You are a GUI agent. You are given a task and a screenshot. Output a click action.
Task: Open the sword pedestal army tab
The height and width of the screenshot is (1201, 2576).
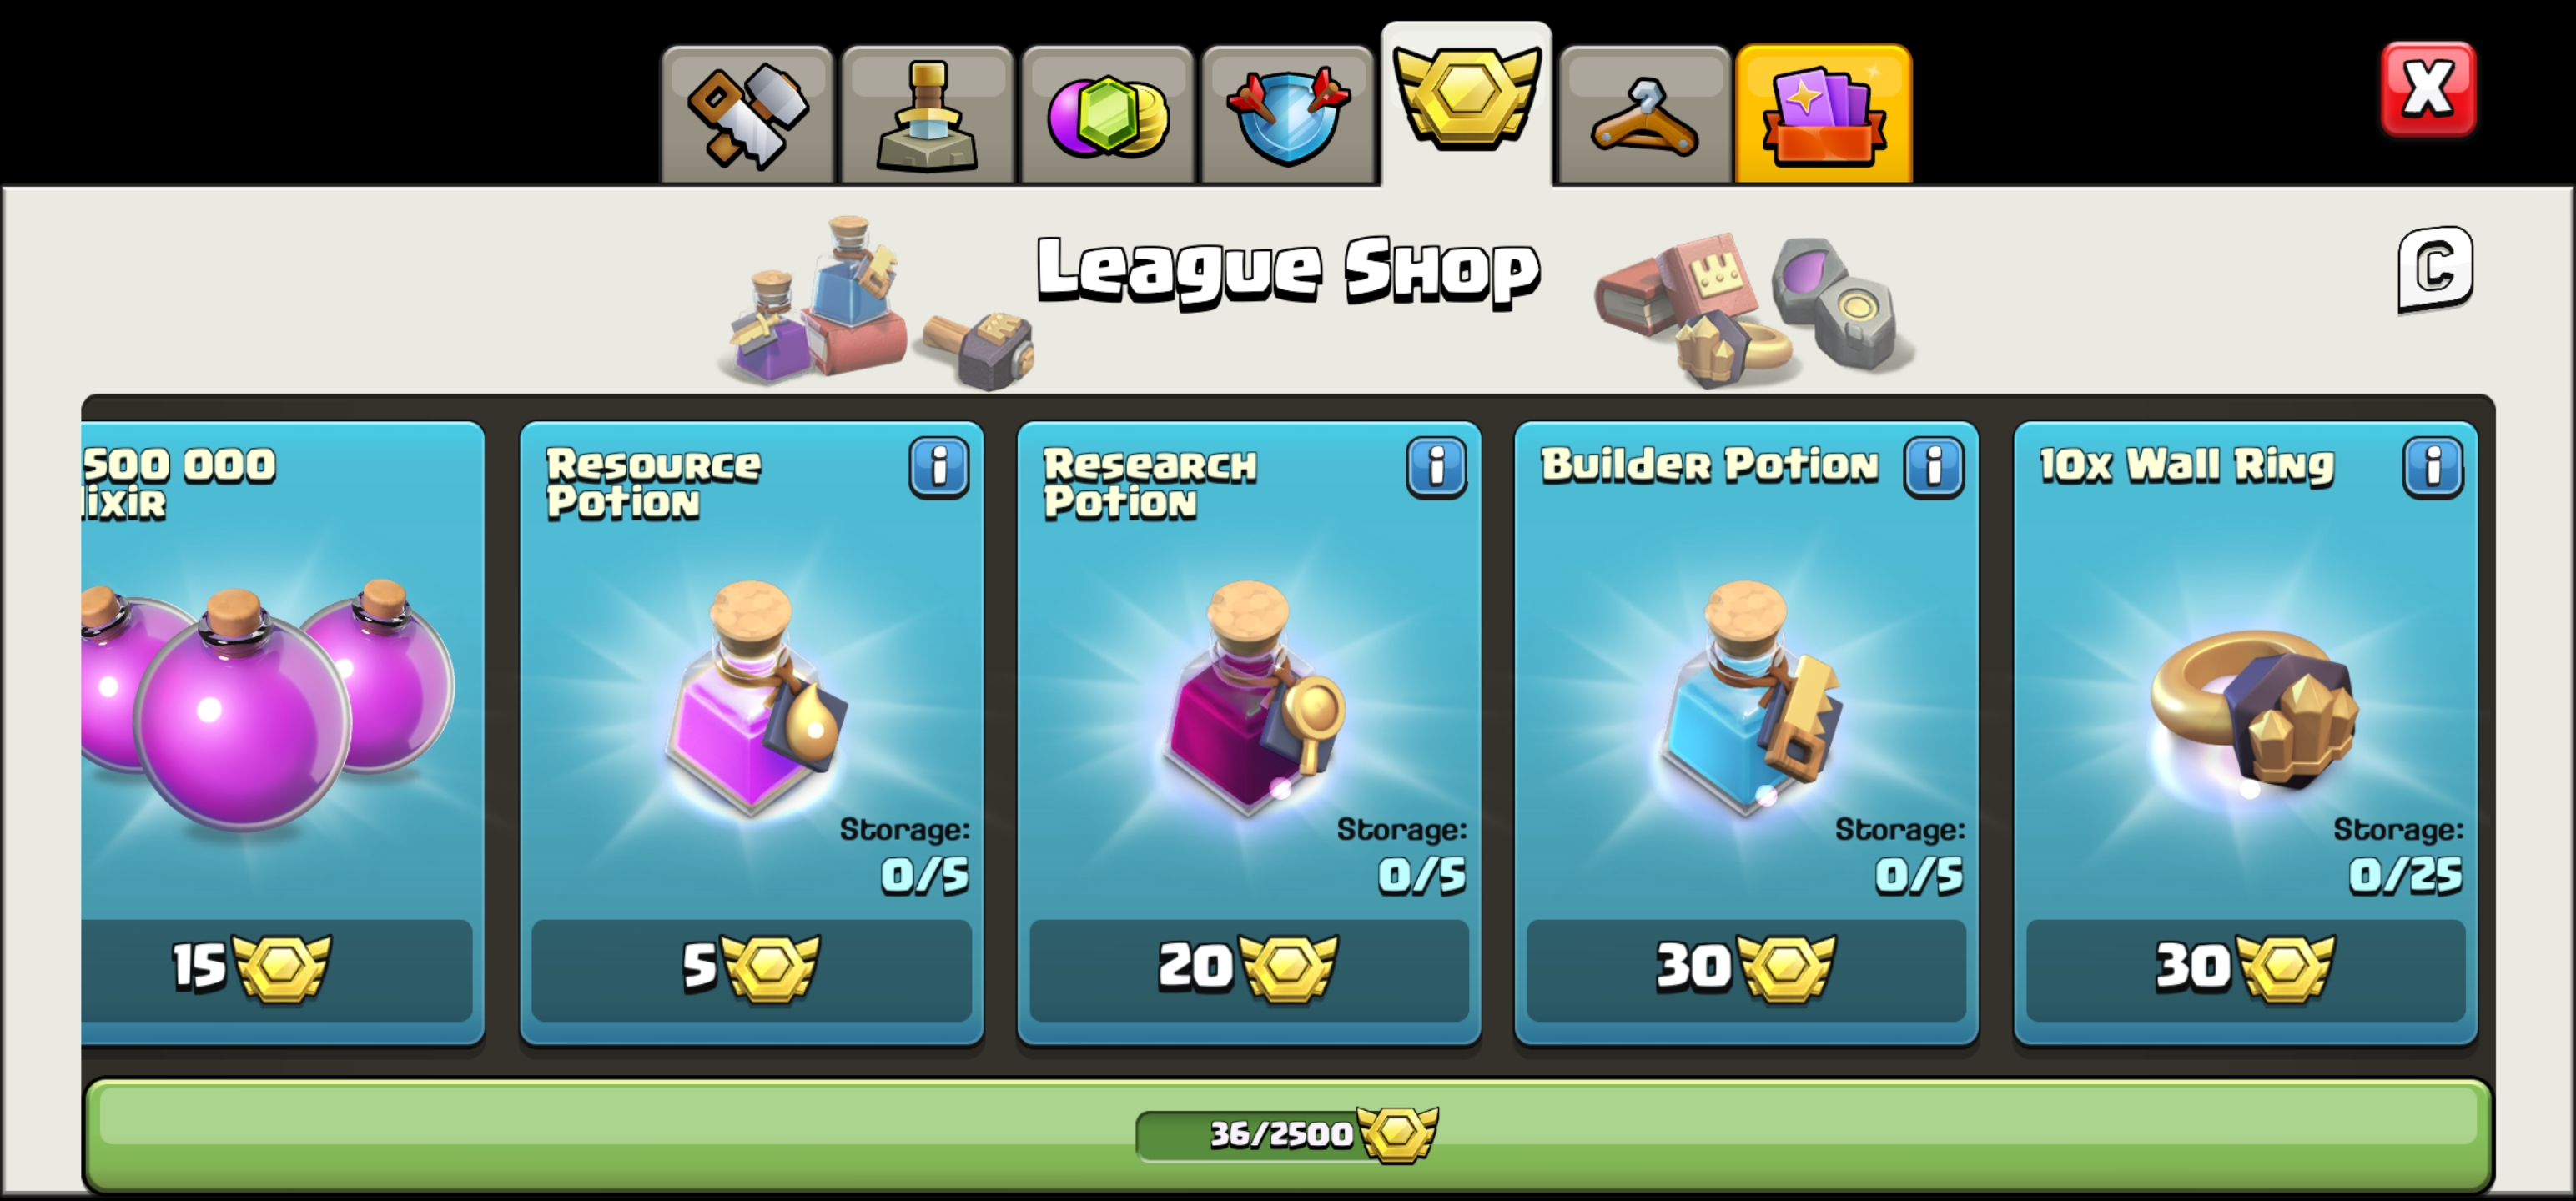(x=927, y=115)
